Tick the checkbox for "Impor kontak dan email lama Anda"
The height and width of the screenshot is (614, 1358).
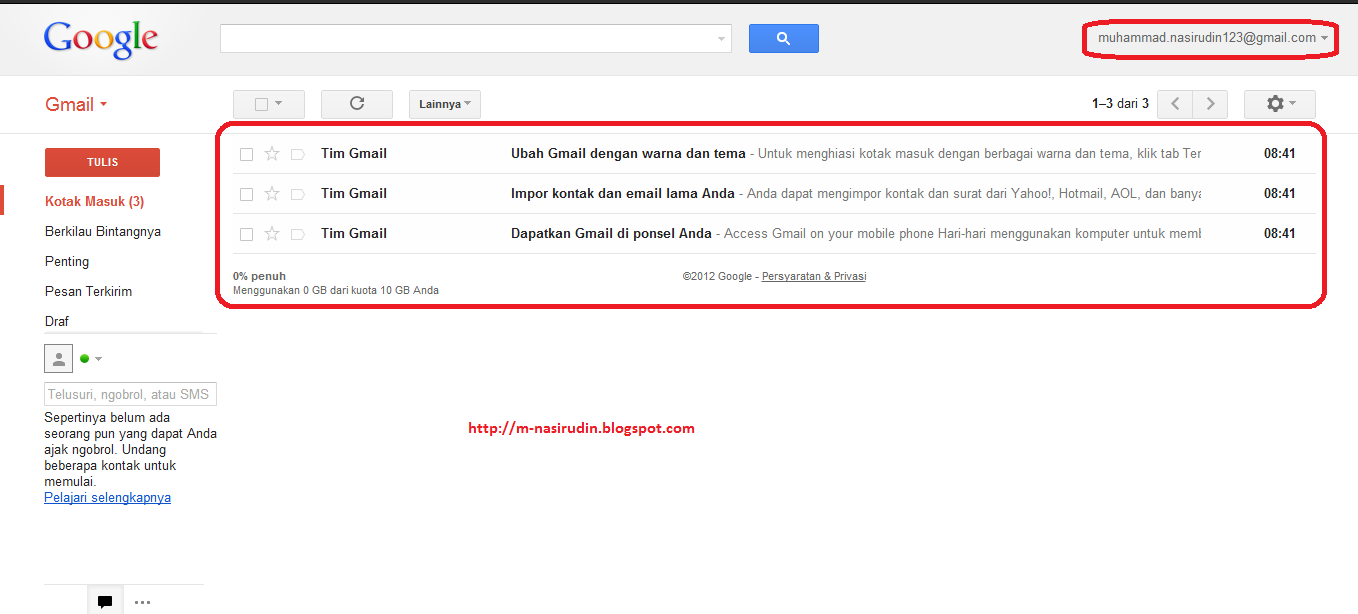246,194
